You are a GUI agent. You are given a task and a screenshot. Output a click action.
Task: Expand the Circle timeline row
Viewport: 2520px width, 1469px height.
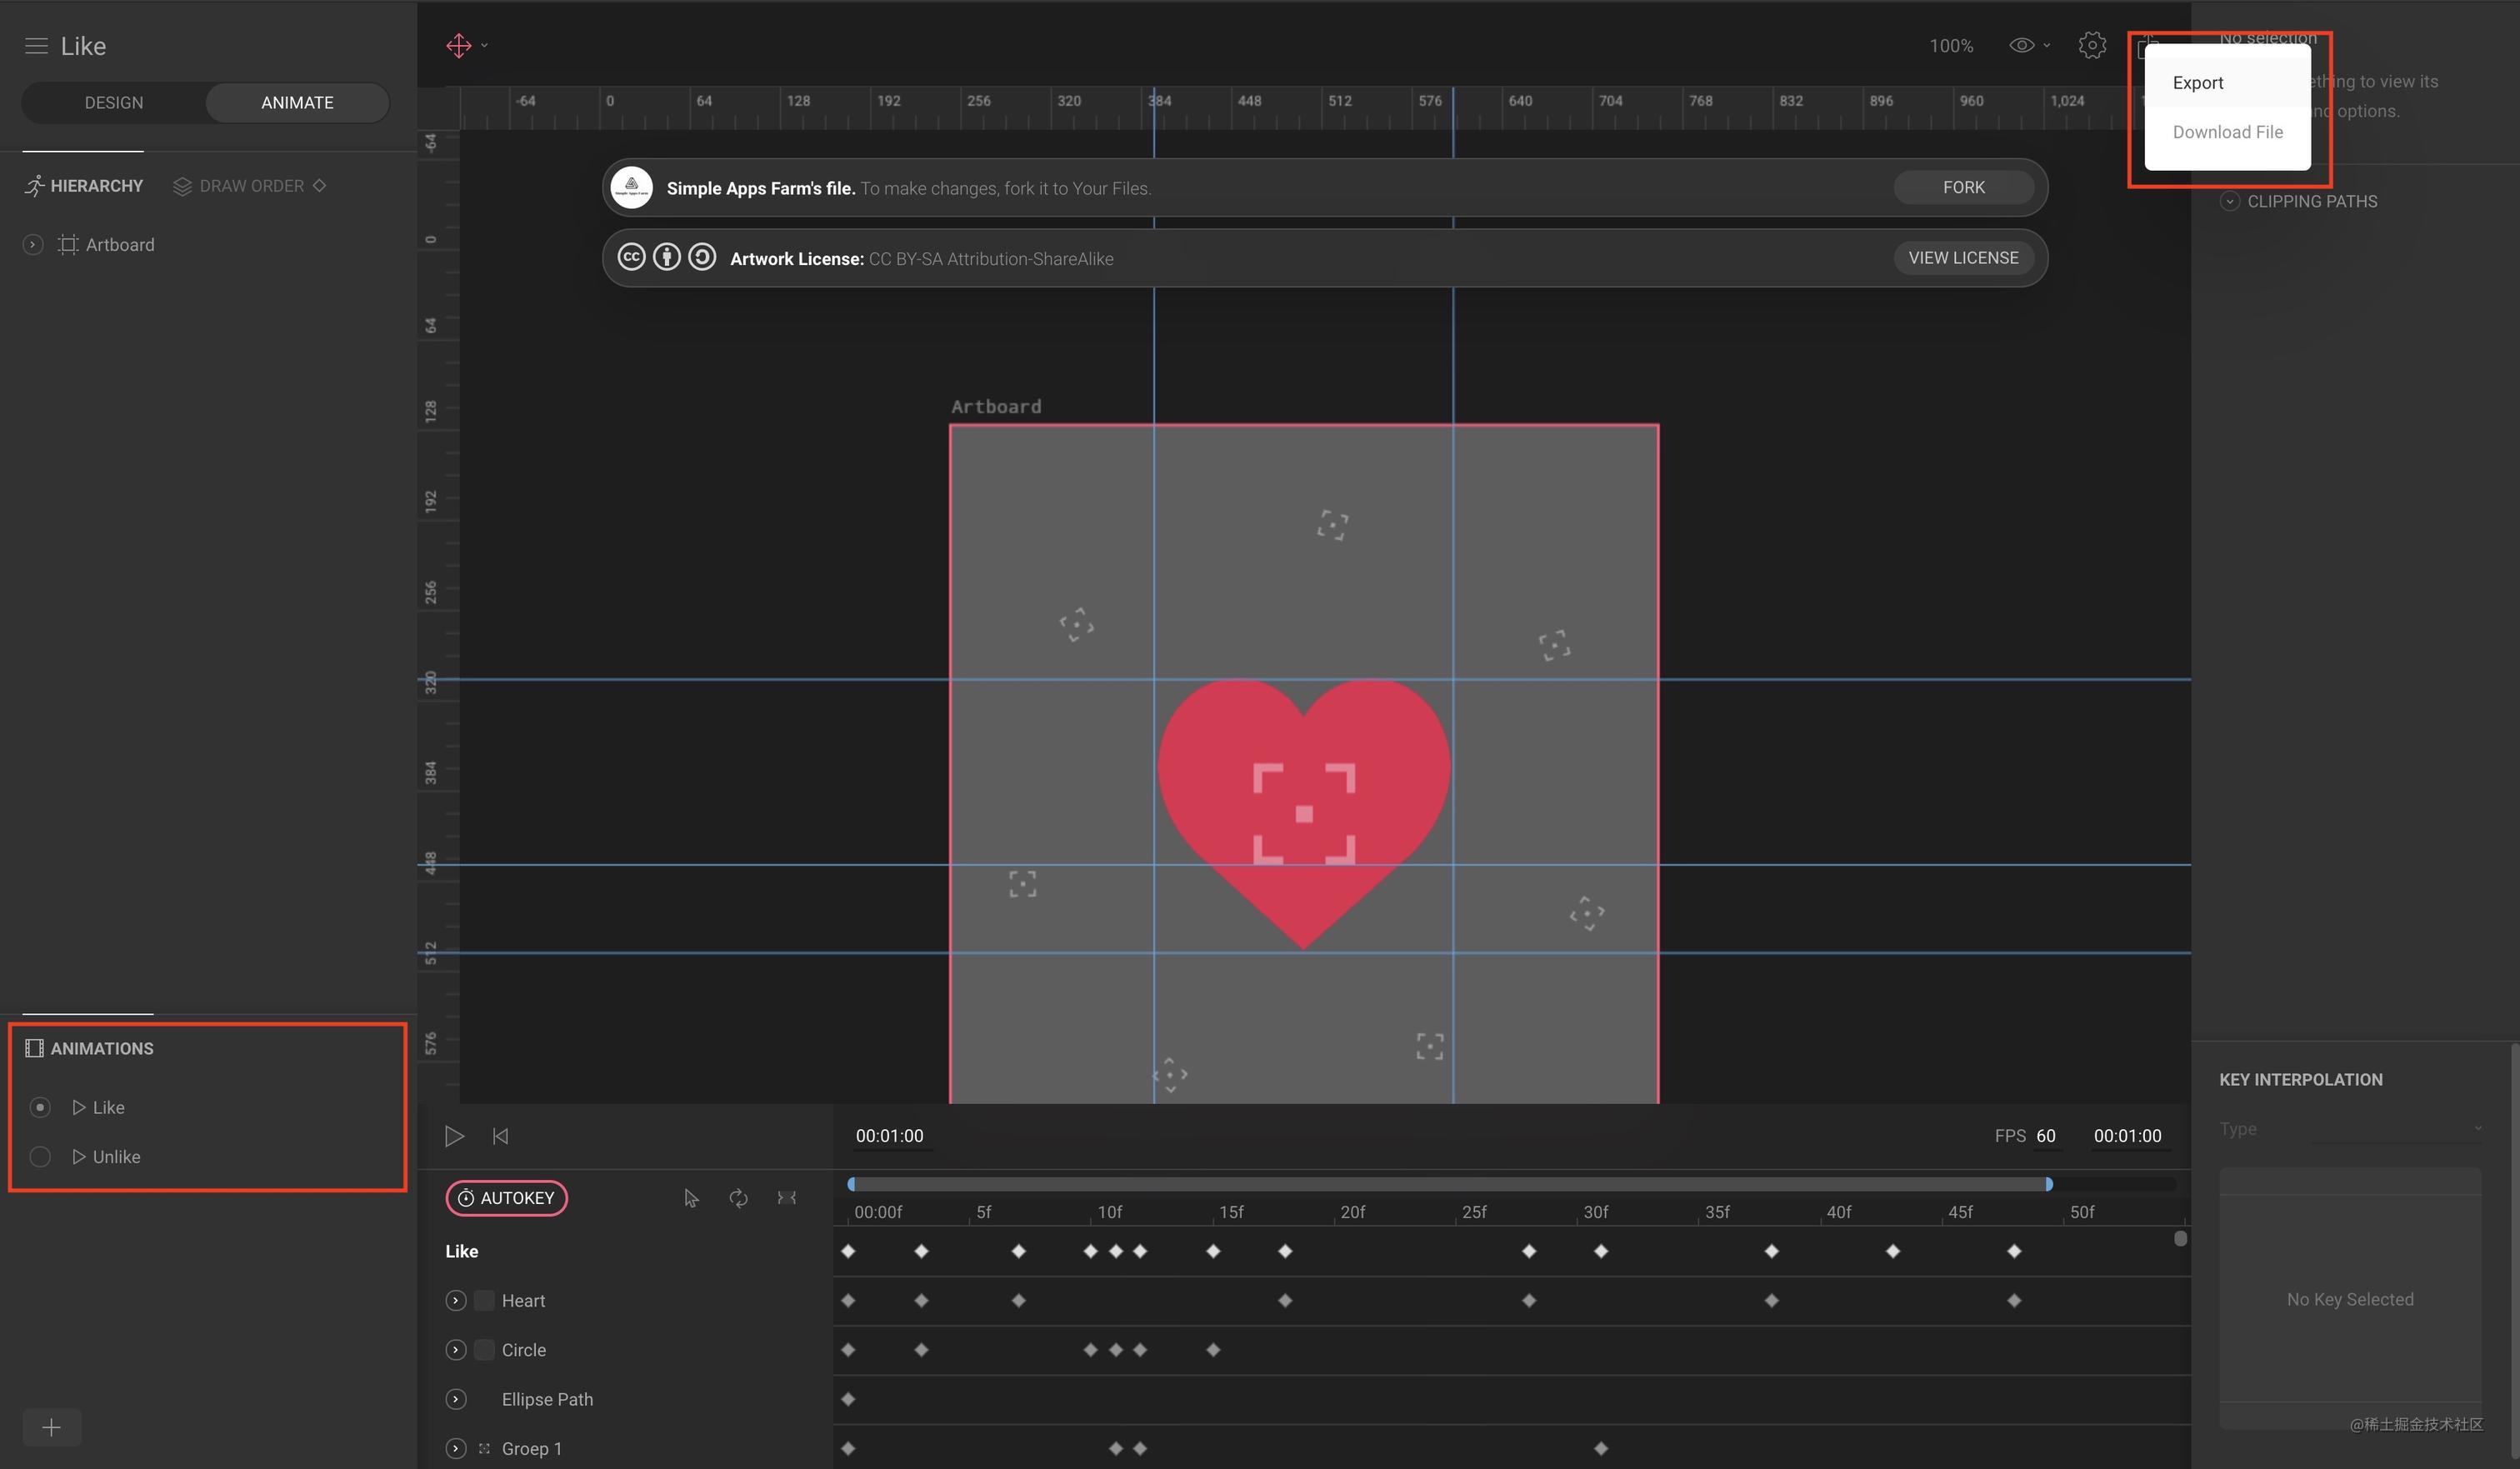point(456,1350)
